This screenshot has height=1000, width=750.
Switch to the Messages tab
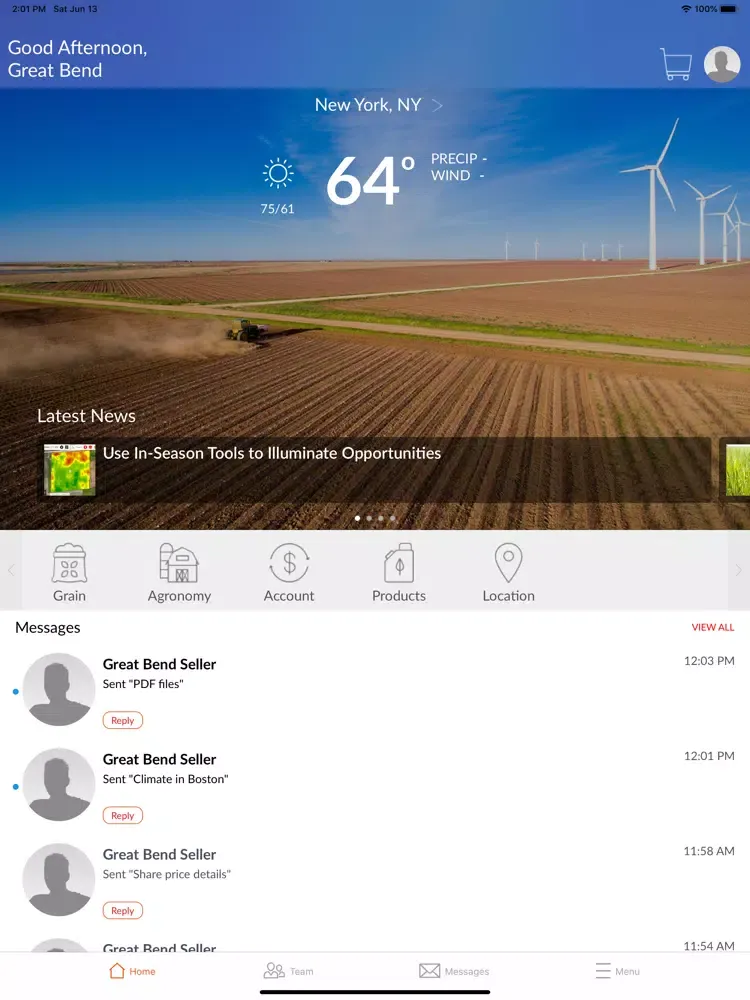pos(454,971)
